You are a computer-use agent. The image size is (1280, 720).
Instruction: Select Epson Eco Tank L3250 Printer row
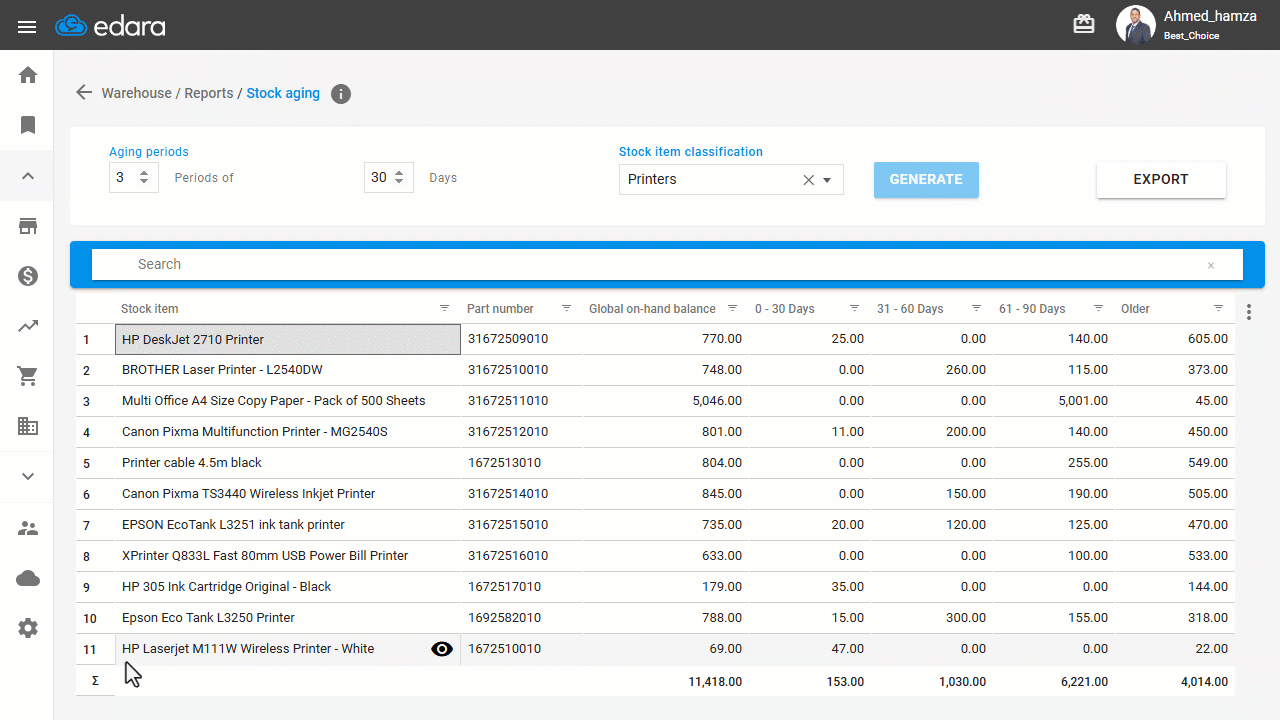288,618
